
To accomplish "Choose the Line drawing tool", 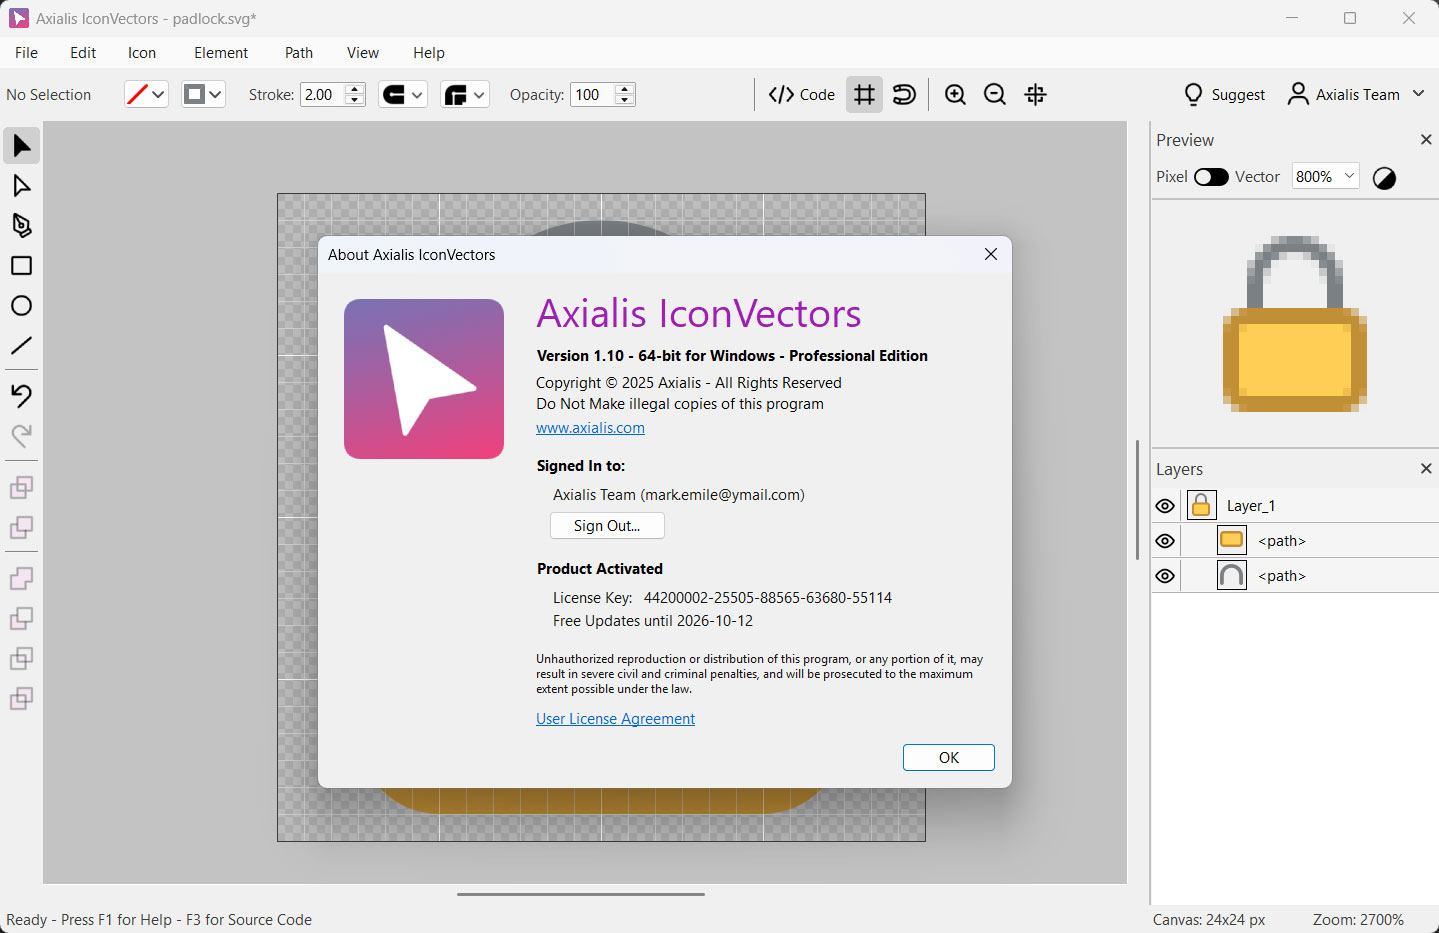I will click(x=21, y=346).
